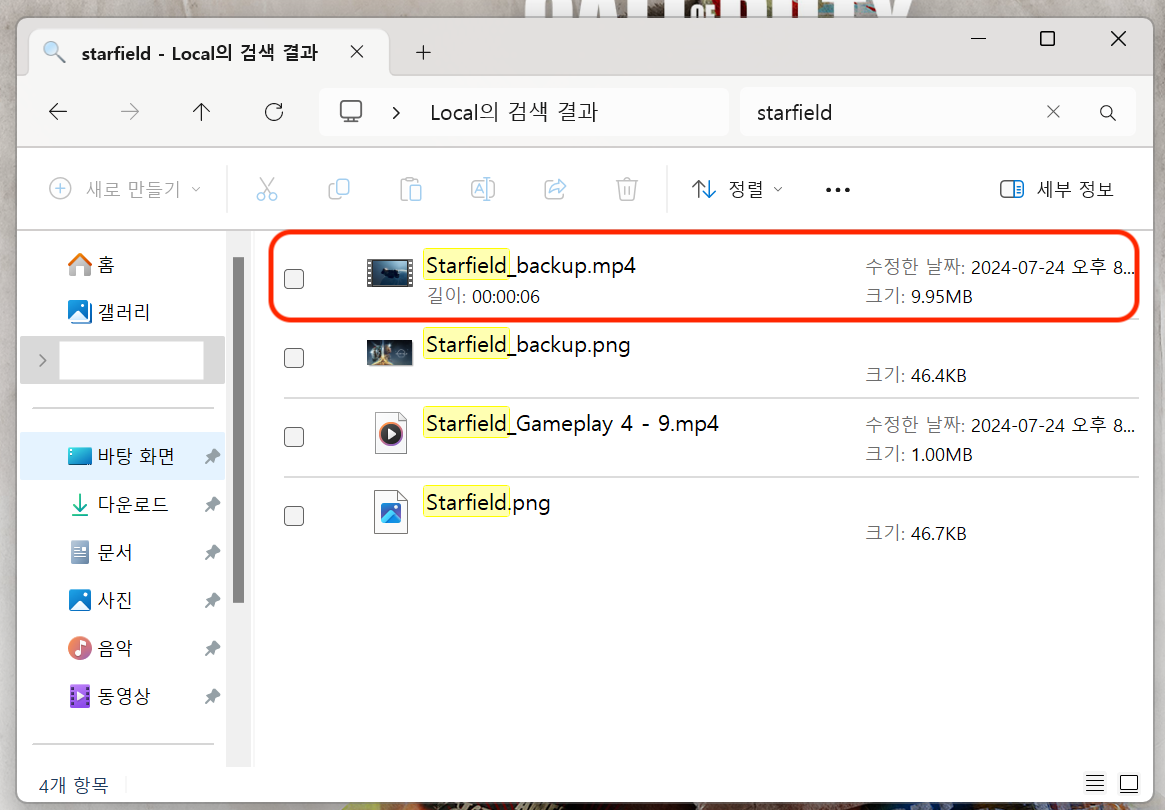Clear the starfield search text
1165x810 pixels.
pos(1053,112)
